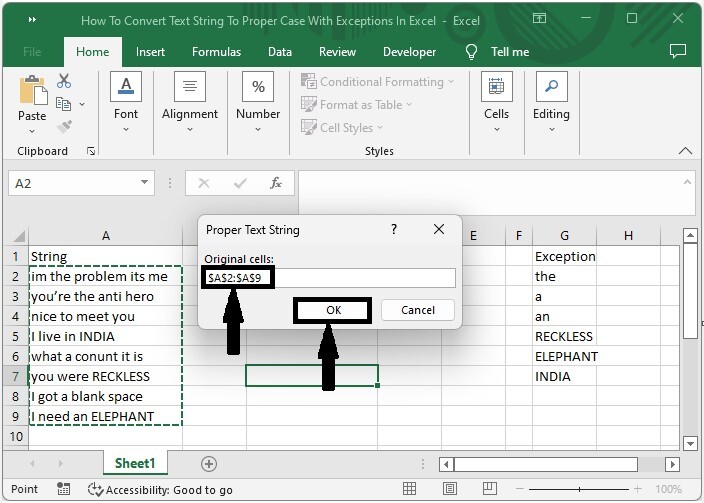Select column G header
The height and width of the screenshot is (503, 704).
coord(564,235)
